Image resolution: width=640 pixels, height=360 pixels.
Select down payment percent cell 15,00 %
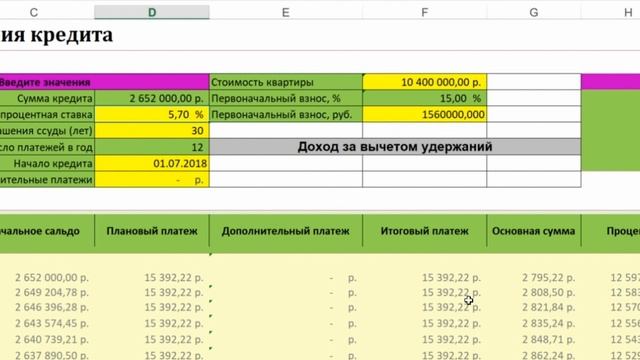pos(424,98)
